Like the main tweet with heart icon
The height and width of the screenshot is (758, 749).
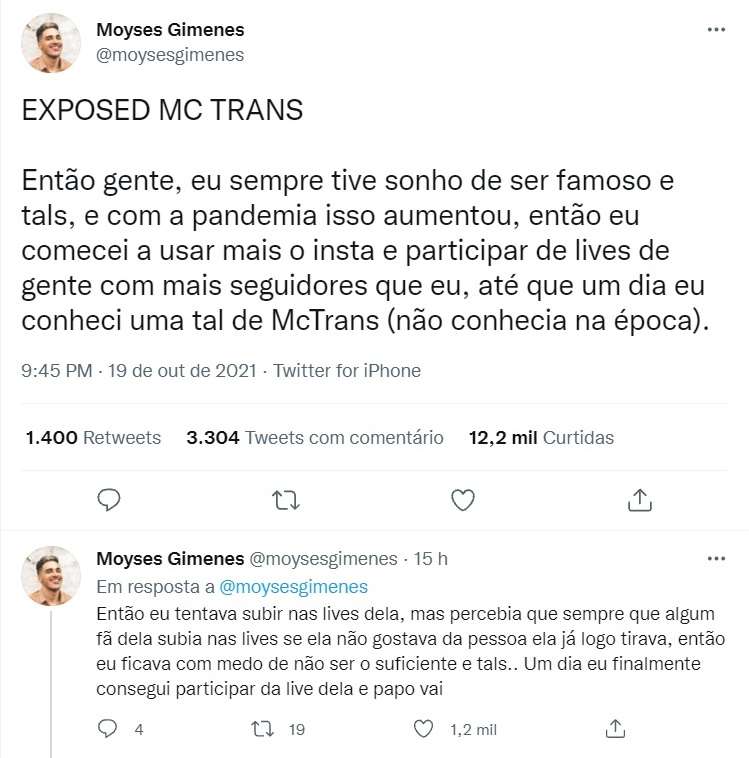tap(462, 499)
